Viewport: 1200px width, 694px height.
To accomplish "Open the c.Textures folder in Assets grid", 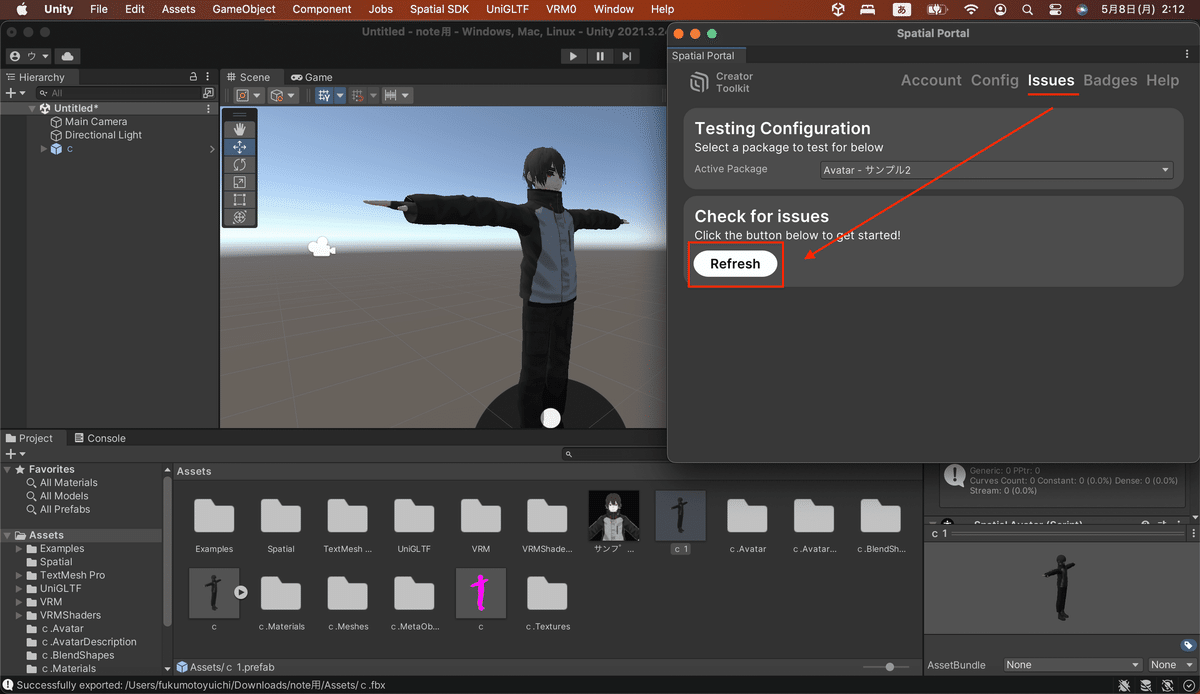I will [x=547, y=593].
